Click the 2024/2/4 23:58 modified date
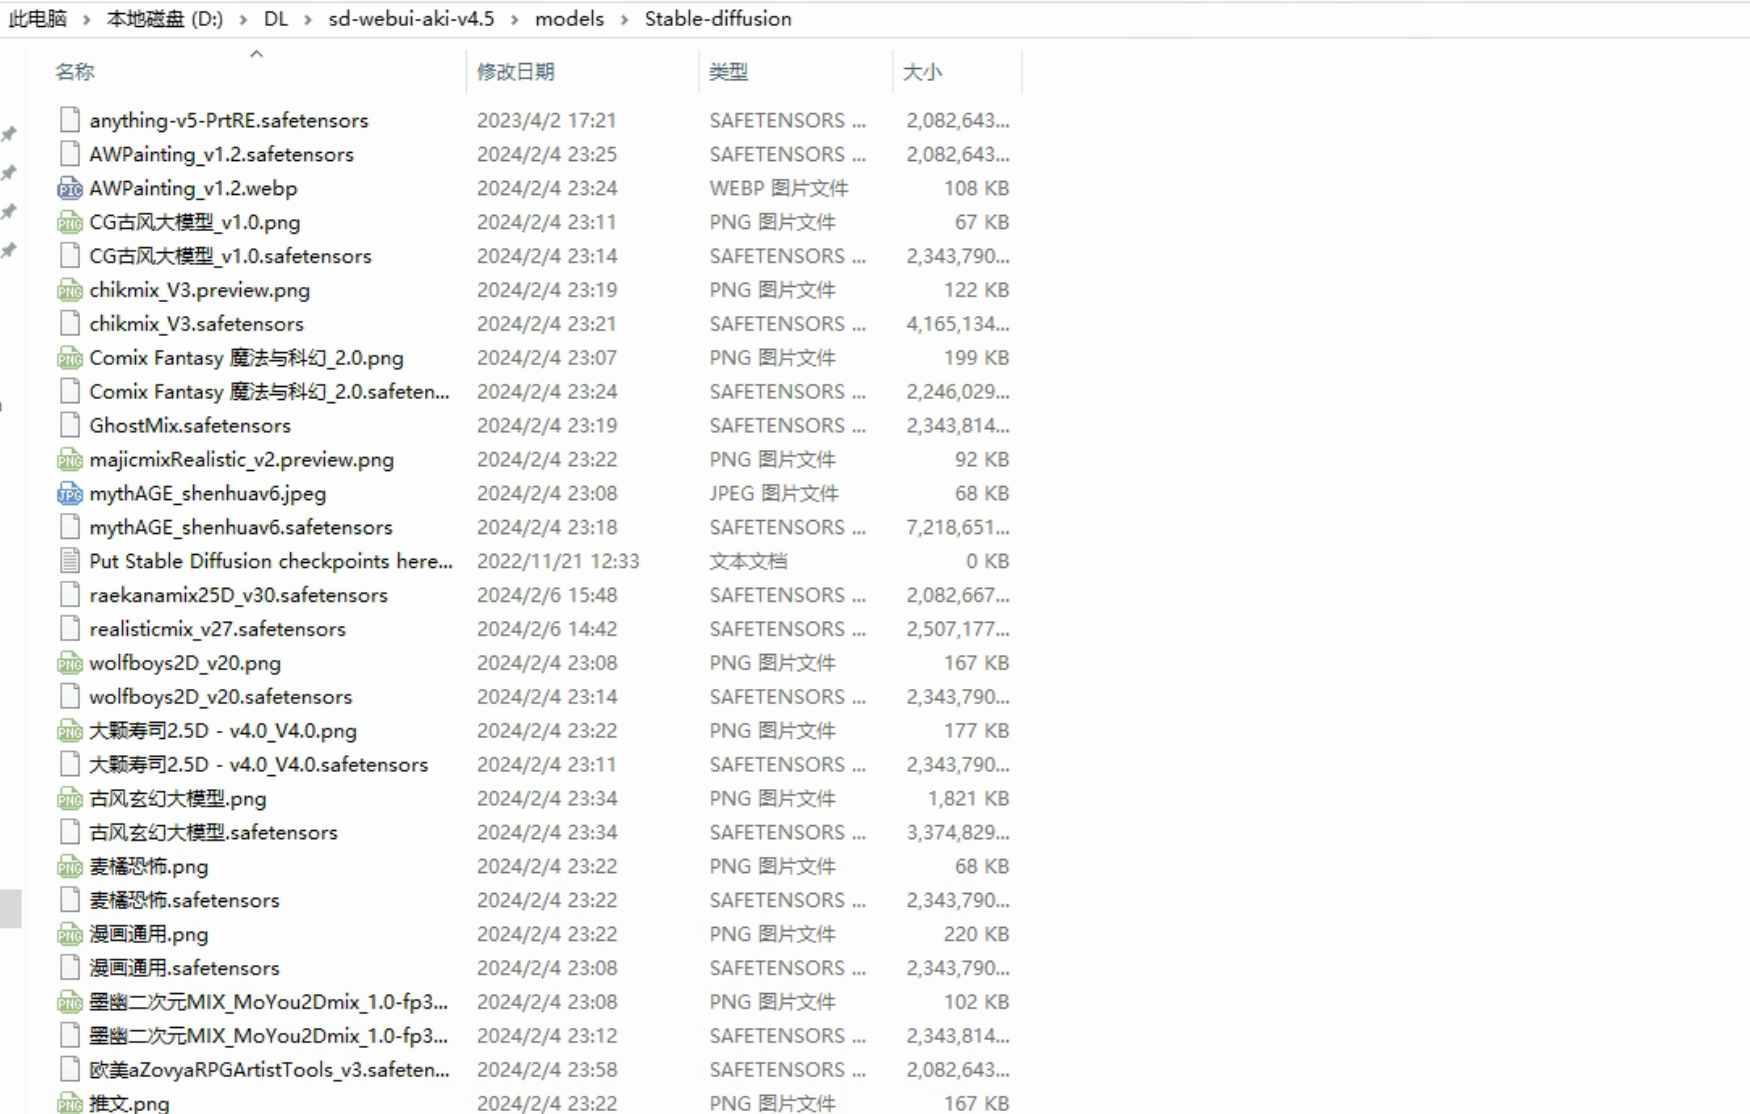1750x1114 pixels. tap(546, 1069)
